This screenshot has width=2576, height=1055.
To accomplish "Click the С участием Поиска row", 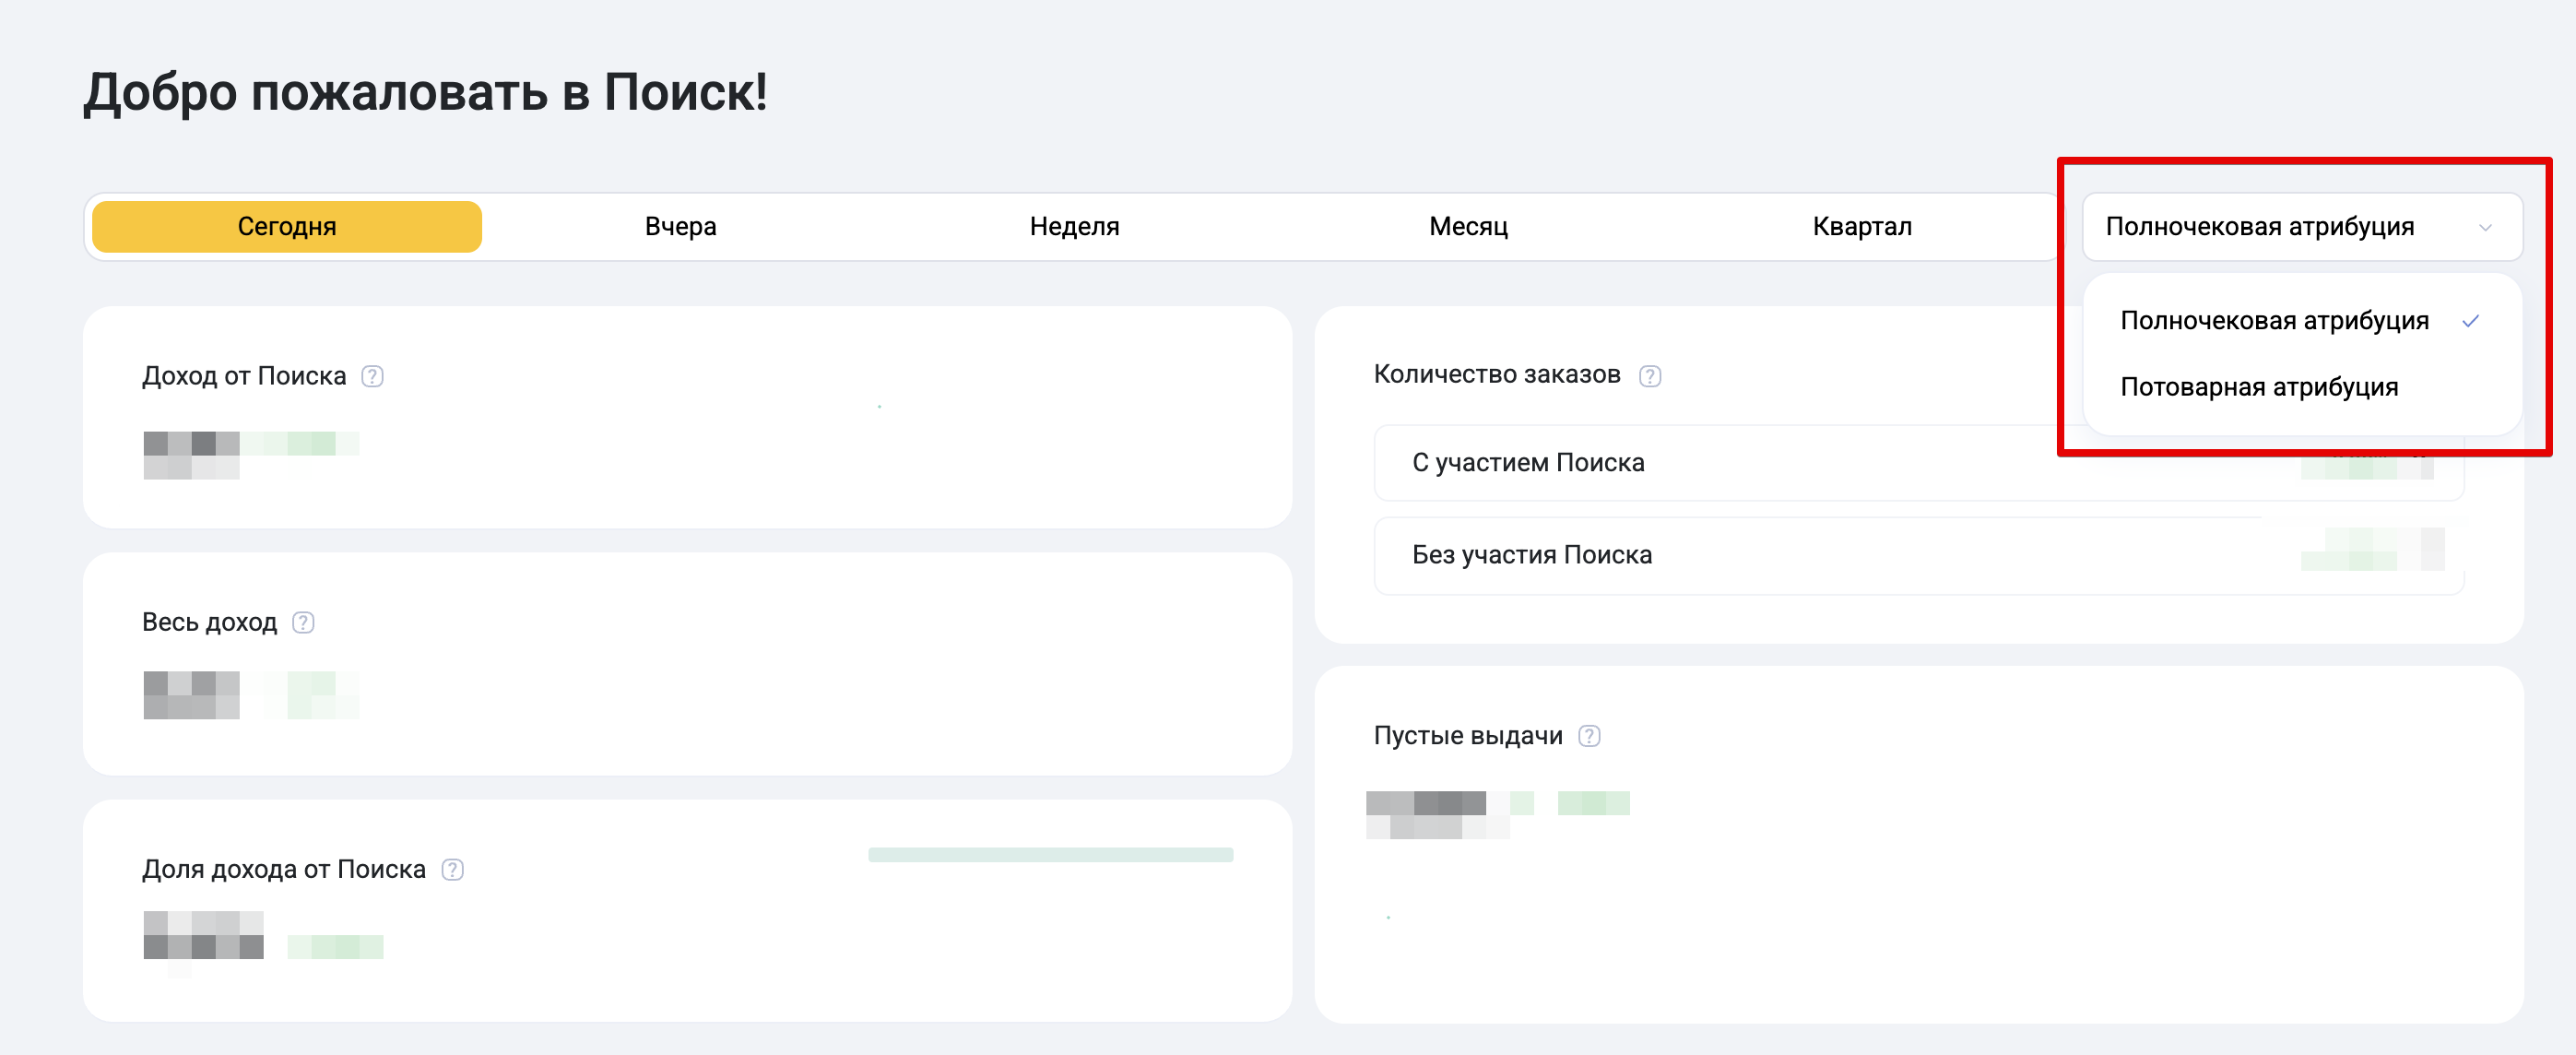I will 1700,463.
